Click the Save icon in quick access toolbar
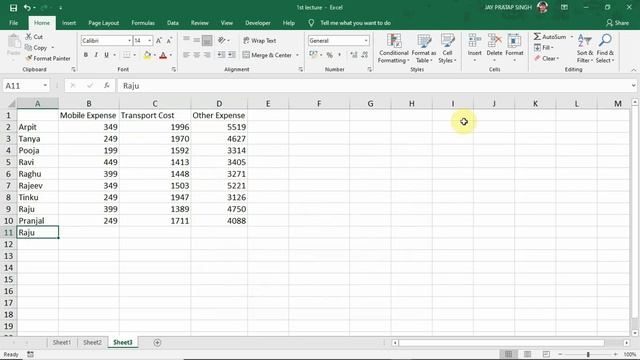 tap(13, 8)
